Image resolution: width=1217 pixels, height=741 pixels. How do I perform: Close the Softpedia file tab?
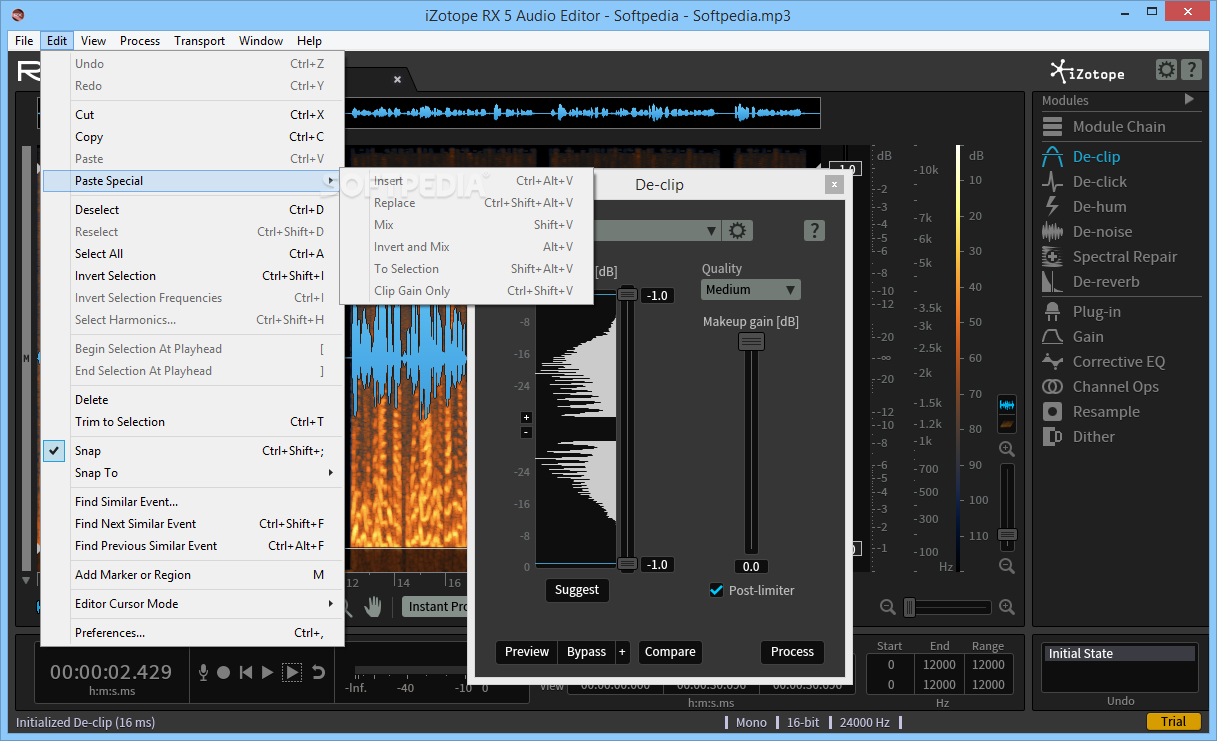coord(397,80)
